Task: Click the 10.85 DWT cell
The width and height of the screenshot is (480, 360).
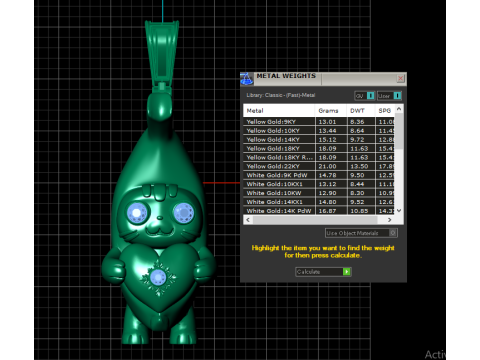Action: point(361,211)
